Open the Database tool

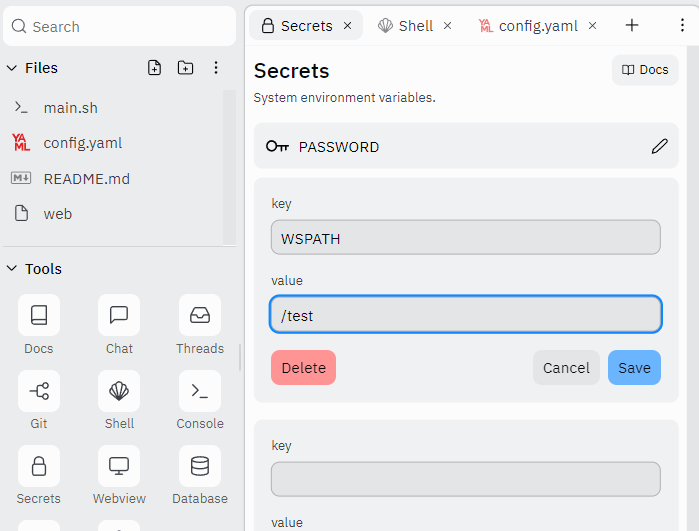coord(200,466)
